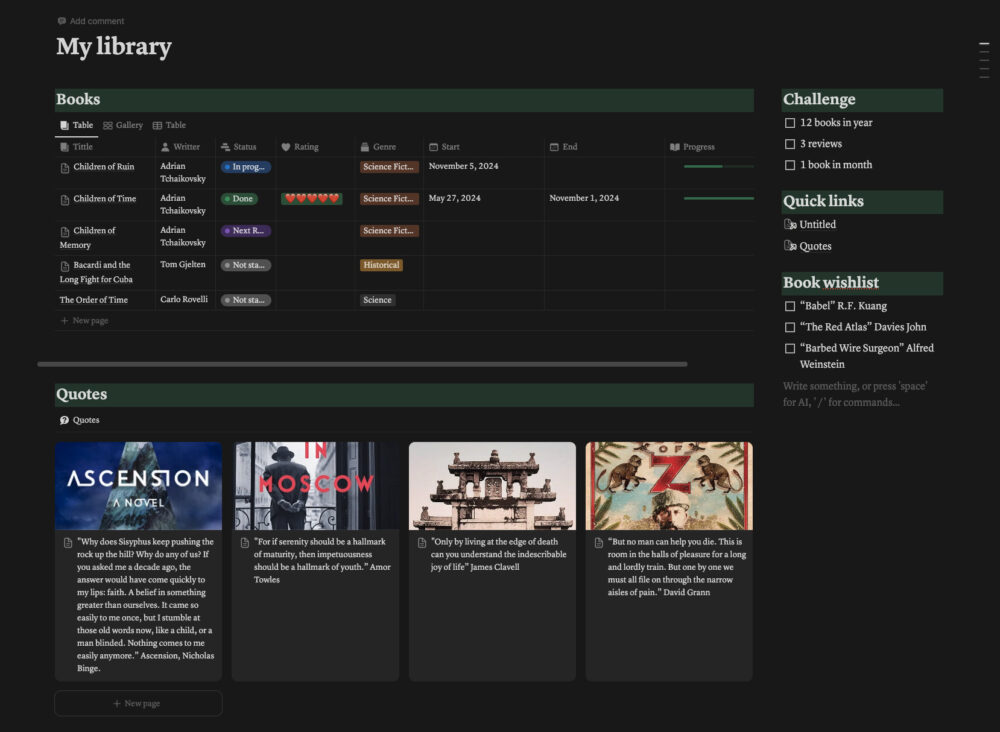The height and width of the screenshot is (732, 1000).
Task: Click the Quotes page icon below the Quotes heading
Action: [x=62, y=420]
